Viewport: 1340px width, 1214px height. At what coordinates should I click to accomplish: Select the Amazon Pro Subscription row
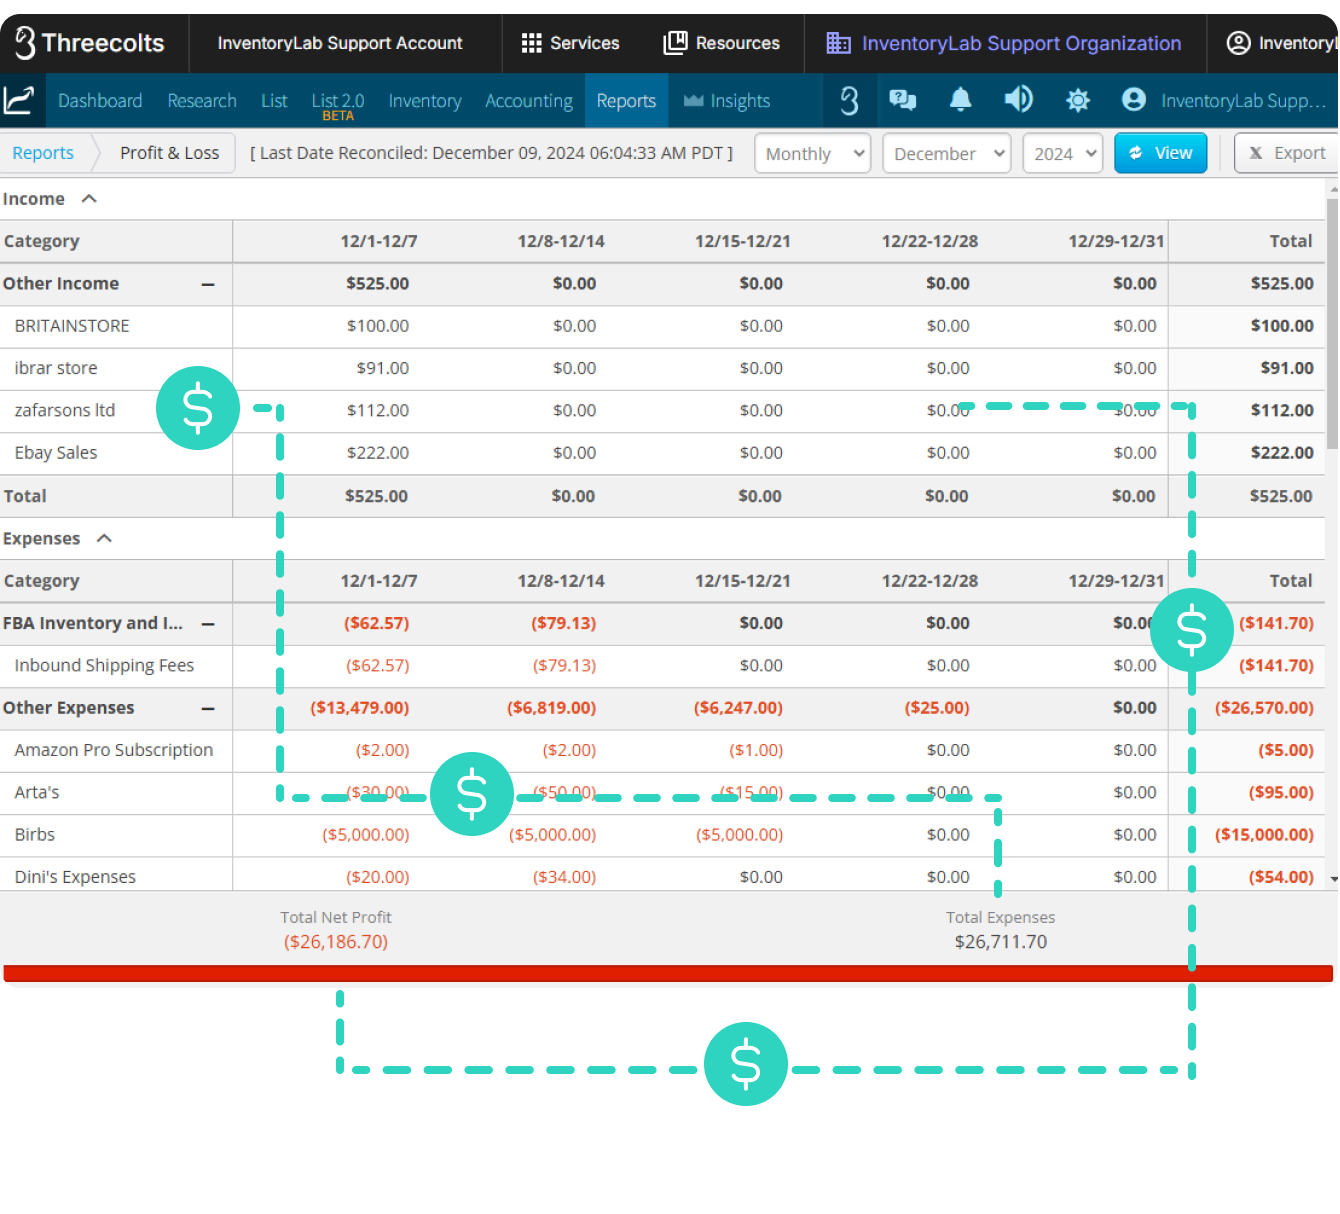click(114, 750)
